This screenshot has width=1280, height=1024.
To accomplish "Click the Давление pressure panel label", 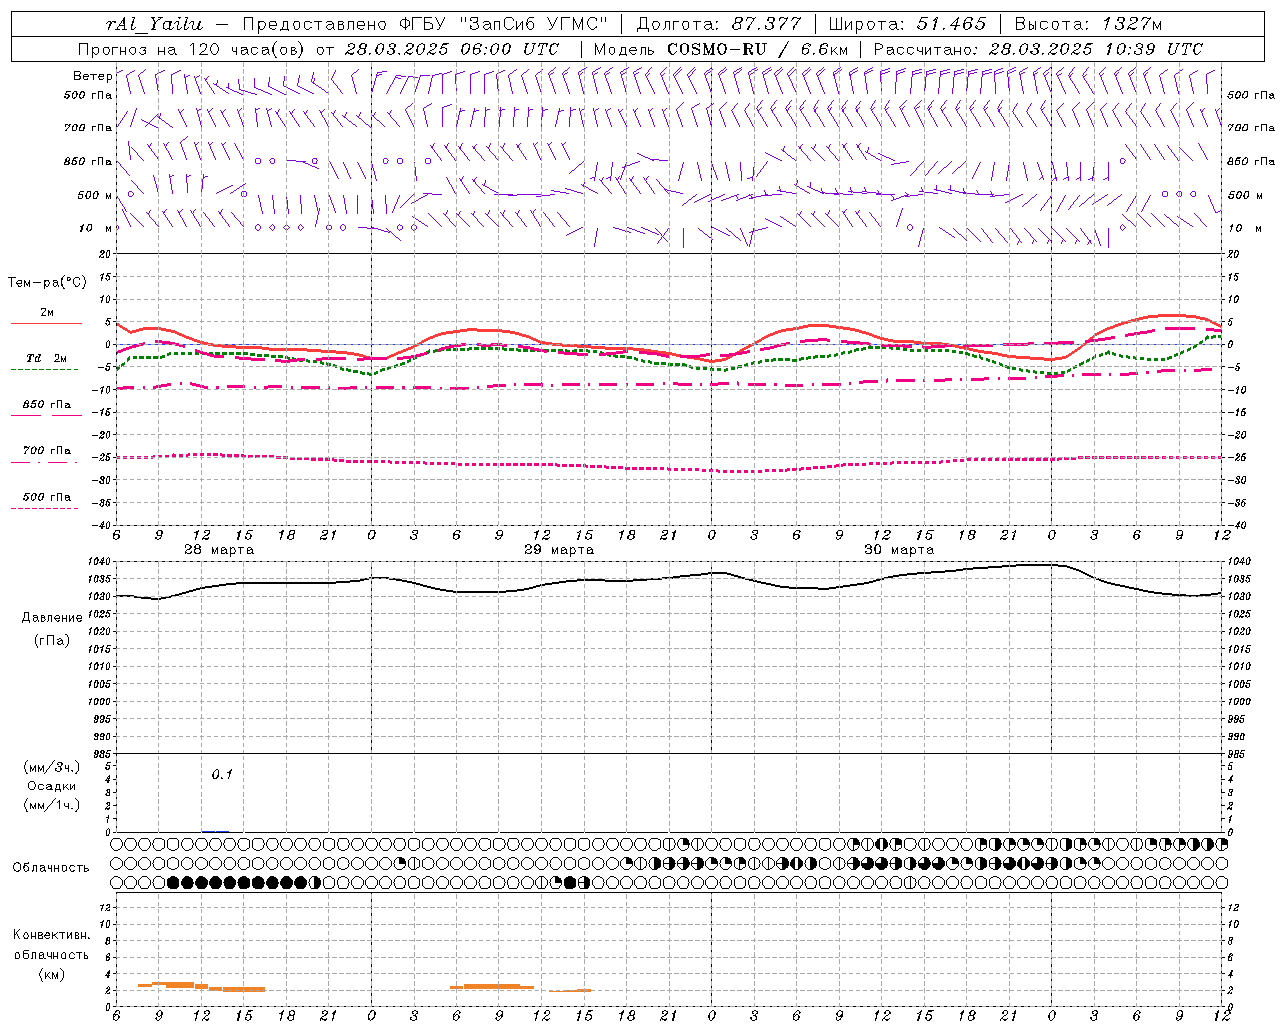I will (x=52, y=618).
